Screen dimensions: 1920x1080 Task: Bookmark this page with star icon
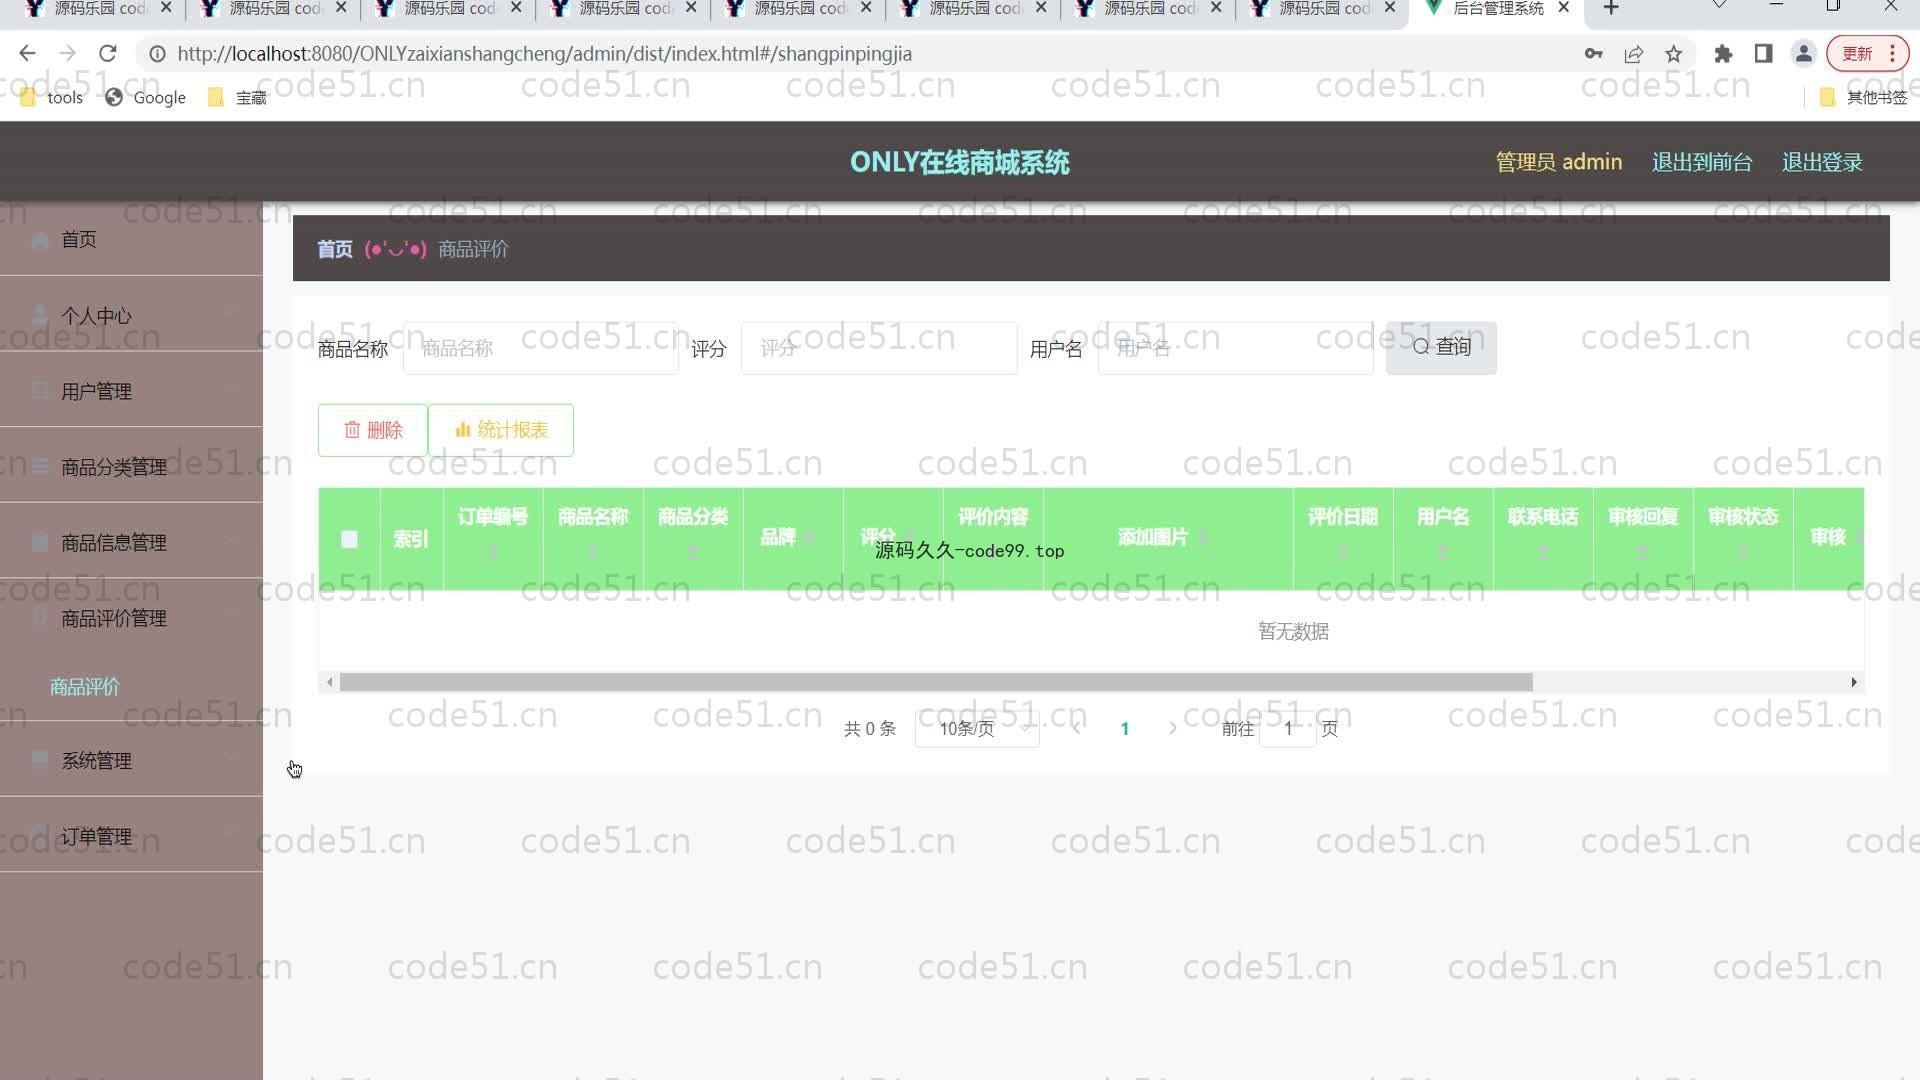coord(1673,54)
